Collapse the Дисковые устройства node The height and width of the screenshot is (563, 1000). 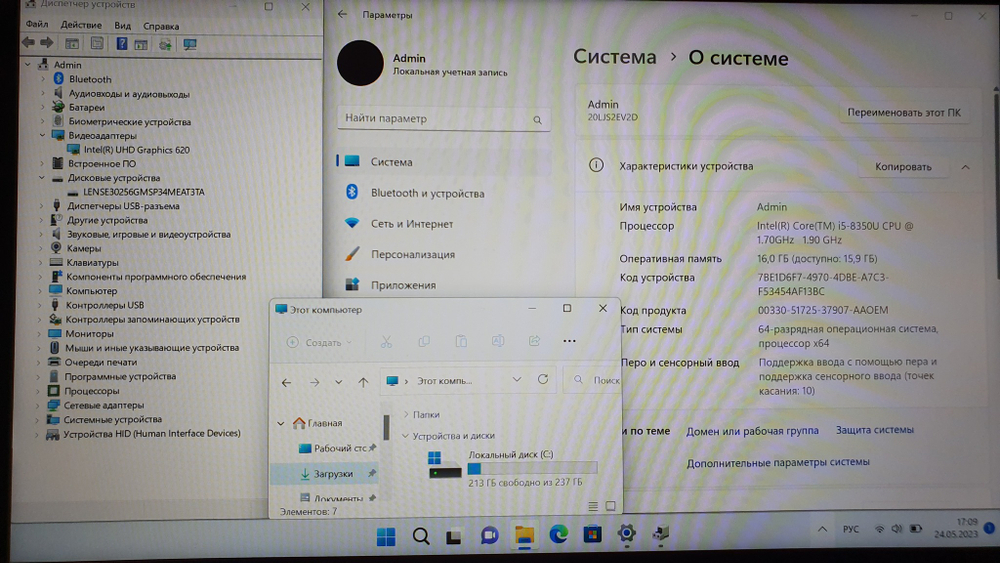click(42, 178)
